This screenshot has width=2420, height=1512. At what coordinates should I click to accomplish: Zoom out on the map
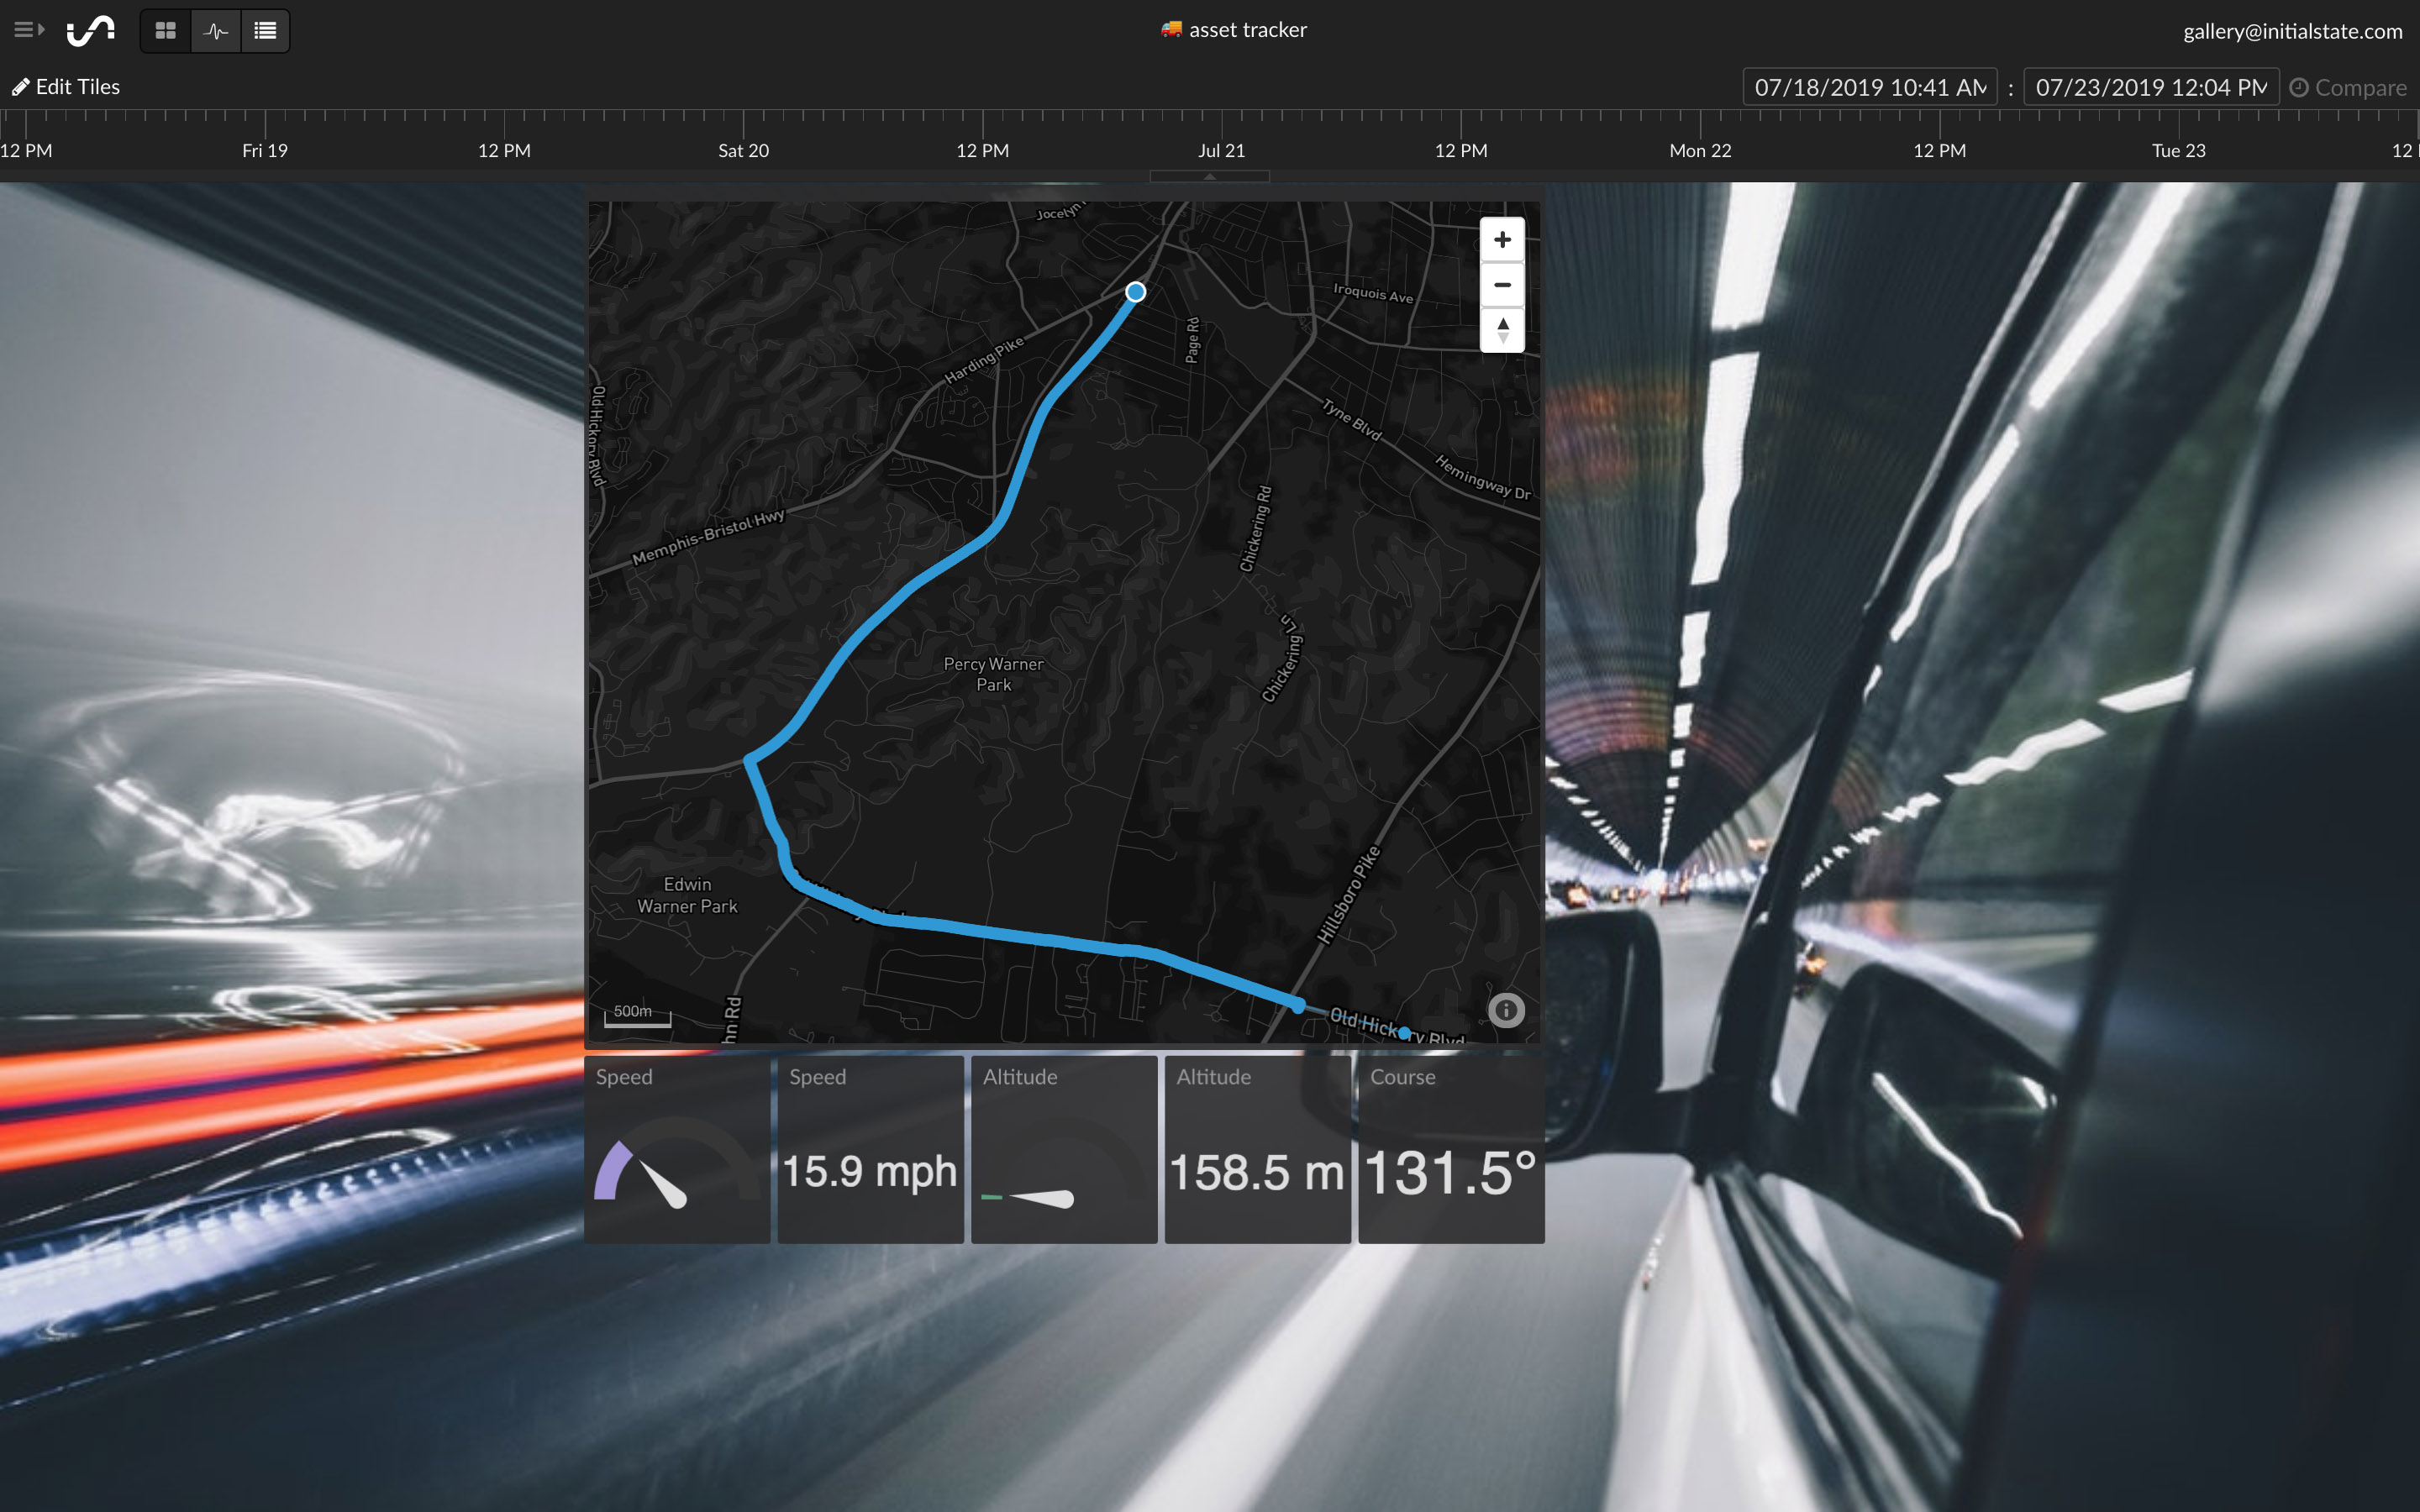[1502, 285]
